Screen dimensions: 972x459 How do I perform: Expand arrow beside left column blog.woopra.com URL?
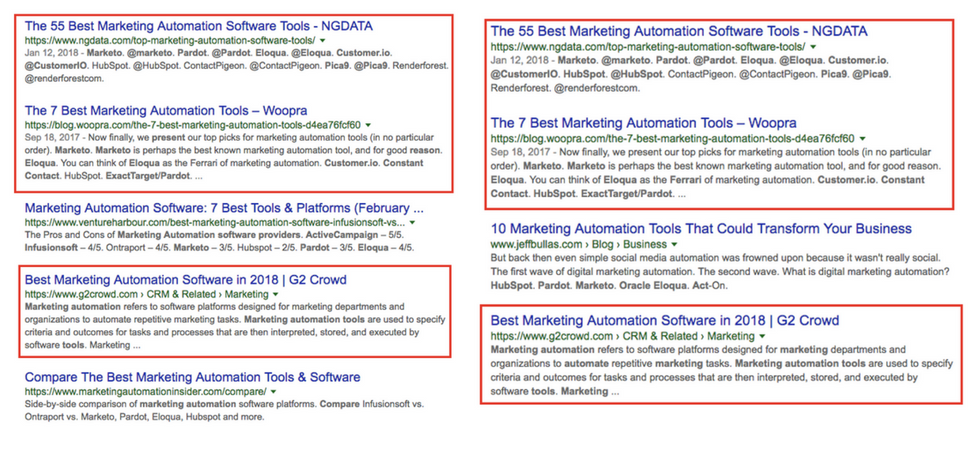pos(369,125)
